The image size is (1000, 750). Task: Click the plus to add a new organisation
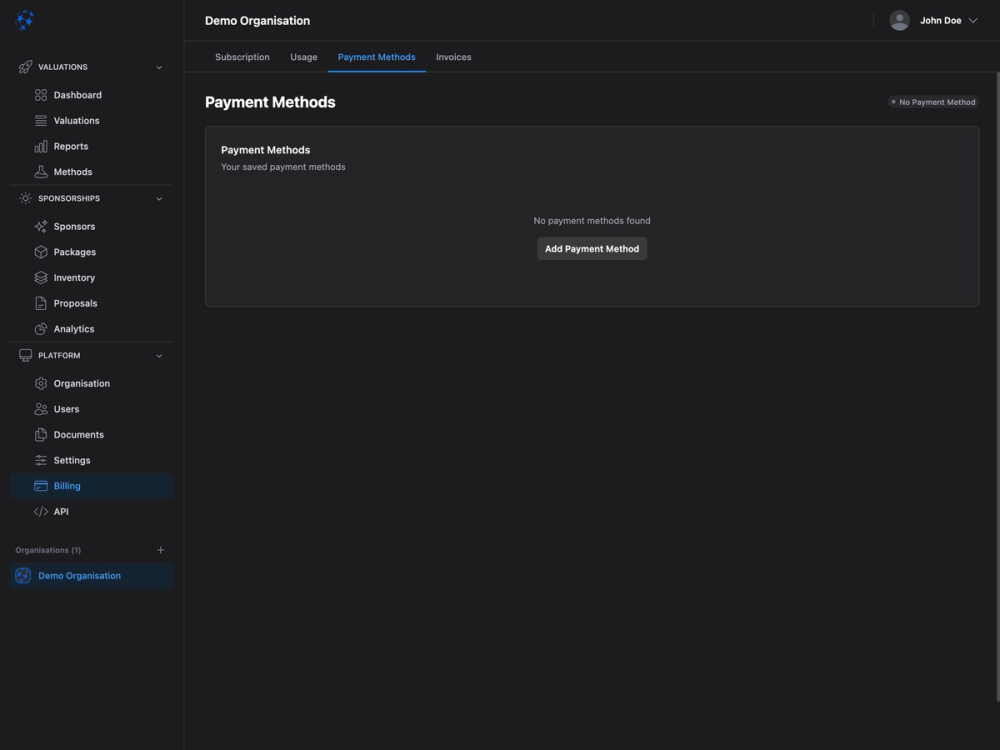pyautogui.click(x=160, y=549)
